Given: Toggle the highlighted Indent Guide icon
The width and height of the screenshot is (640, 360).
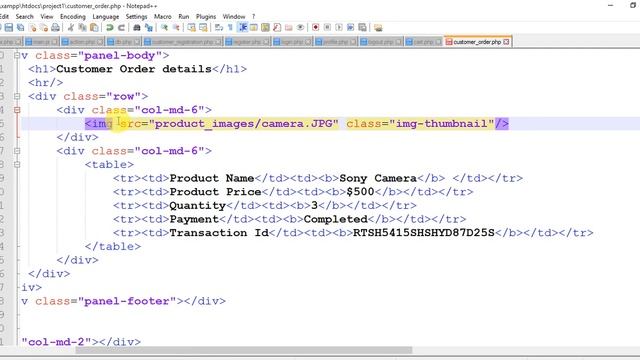Looking at the screenshot, I should click(x=243, y=28).
